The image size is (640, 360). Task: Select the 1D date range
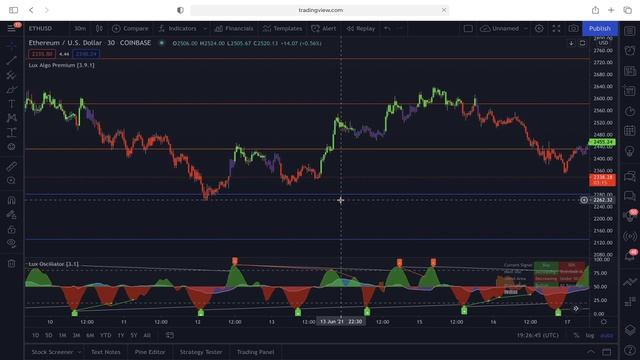click(x=36, y=335)
